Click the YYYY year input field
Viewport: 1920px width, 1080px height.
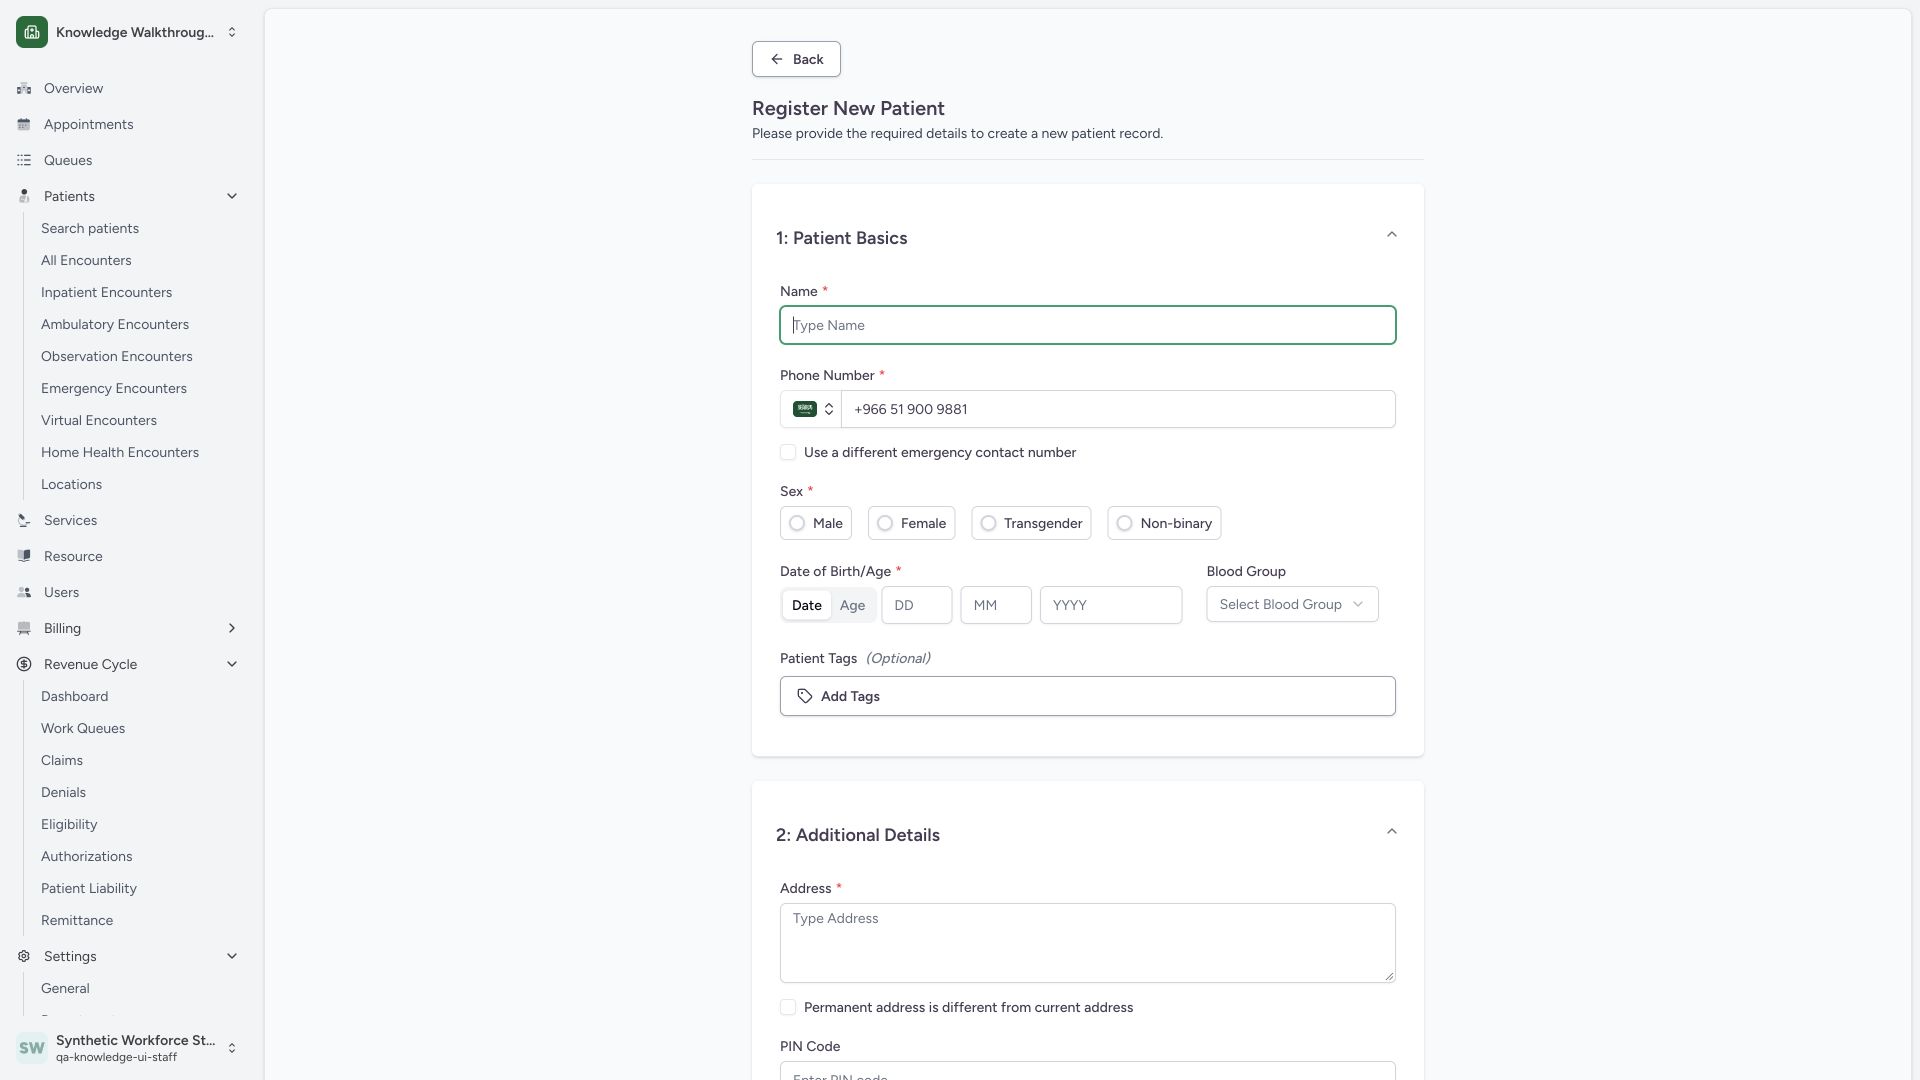1111,605
